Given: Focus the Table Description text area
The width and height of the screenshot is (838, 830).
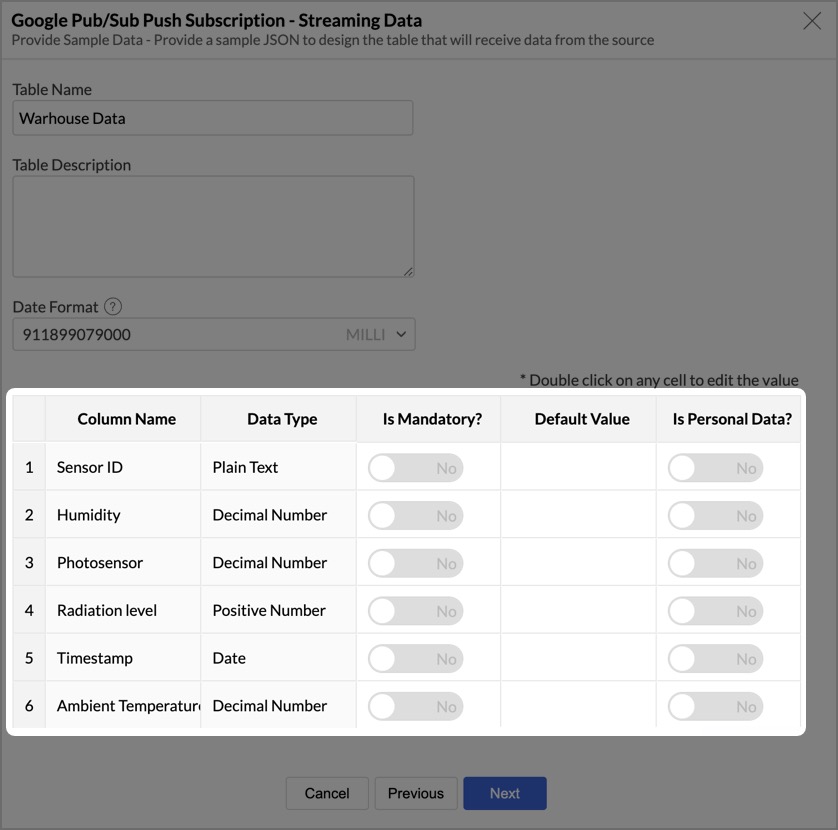Looking at the screenshot, I should point(212,226).
